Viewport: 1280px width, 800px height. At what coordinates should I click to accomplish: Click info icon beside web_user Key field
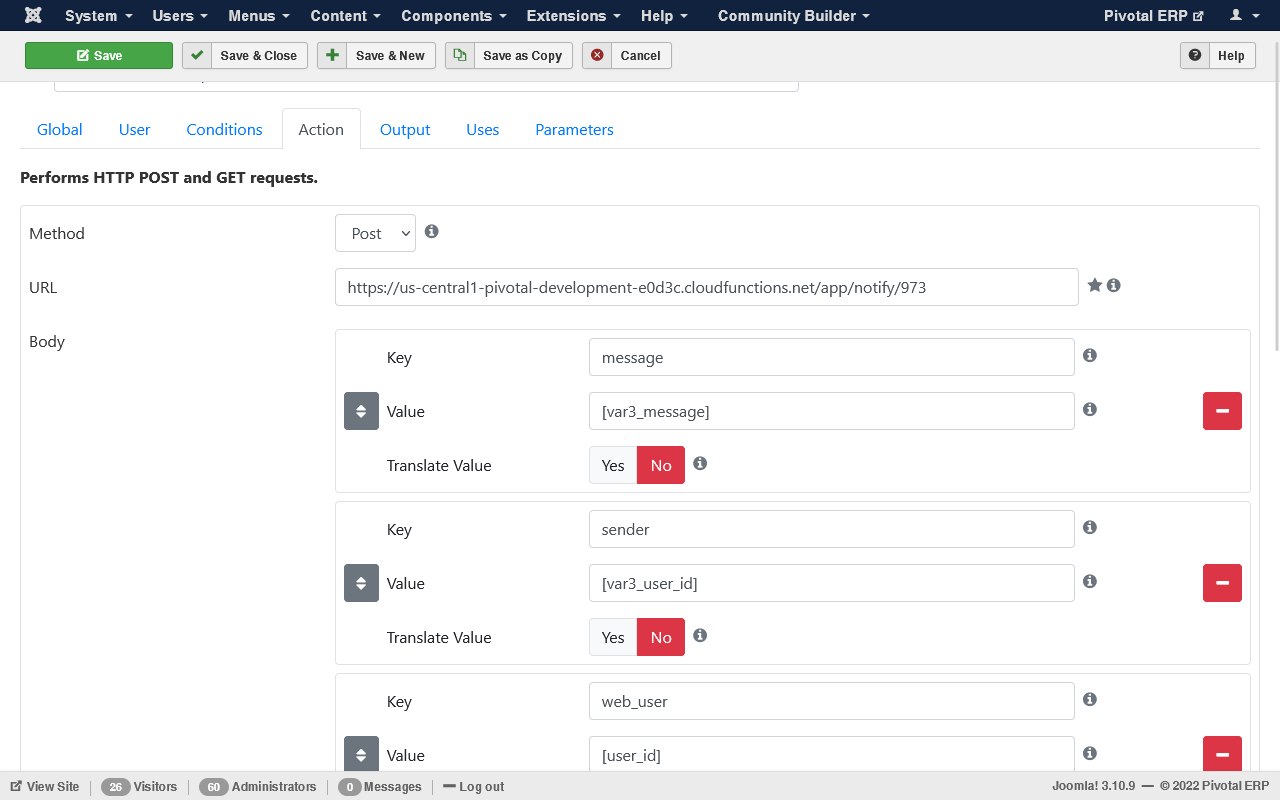pyautogui.click(x=1090, y=699)
